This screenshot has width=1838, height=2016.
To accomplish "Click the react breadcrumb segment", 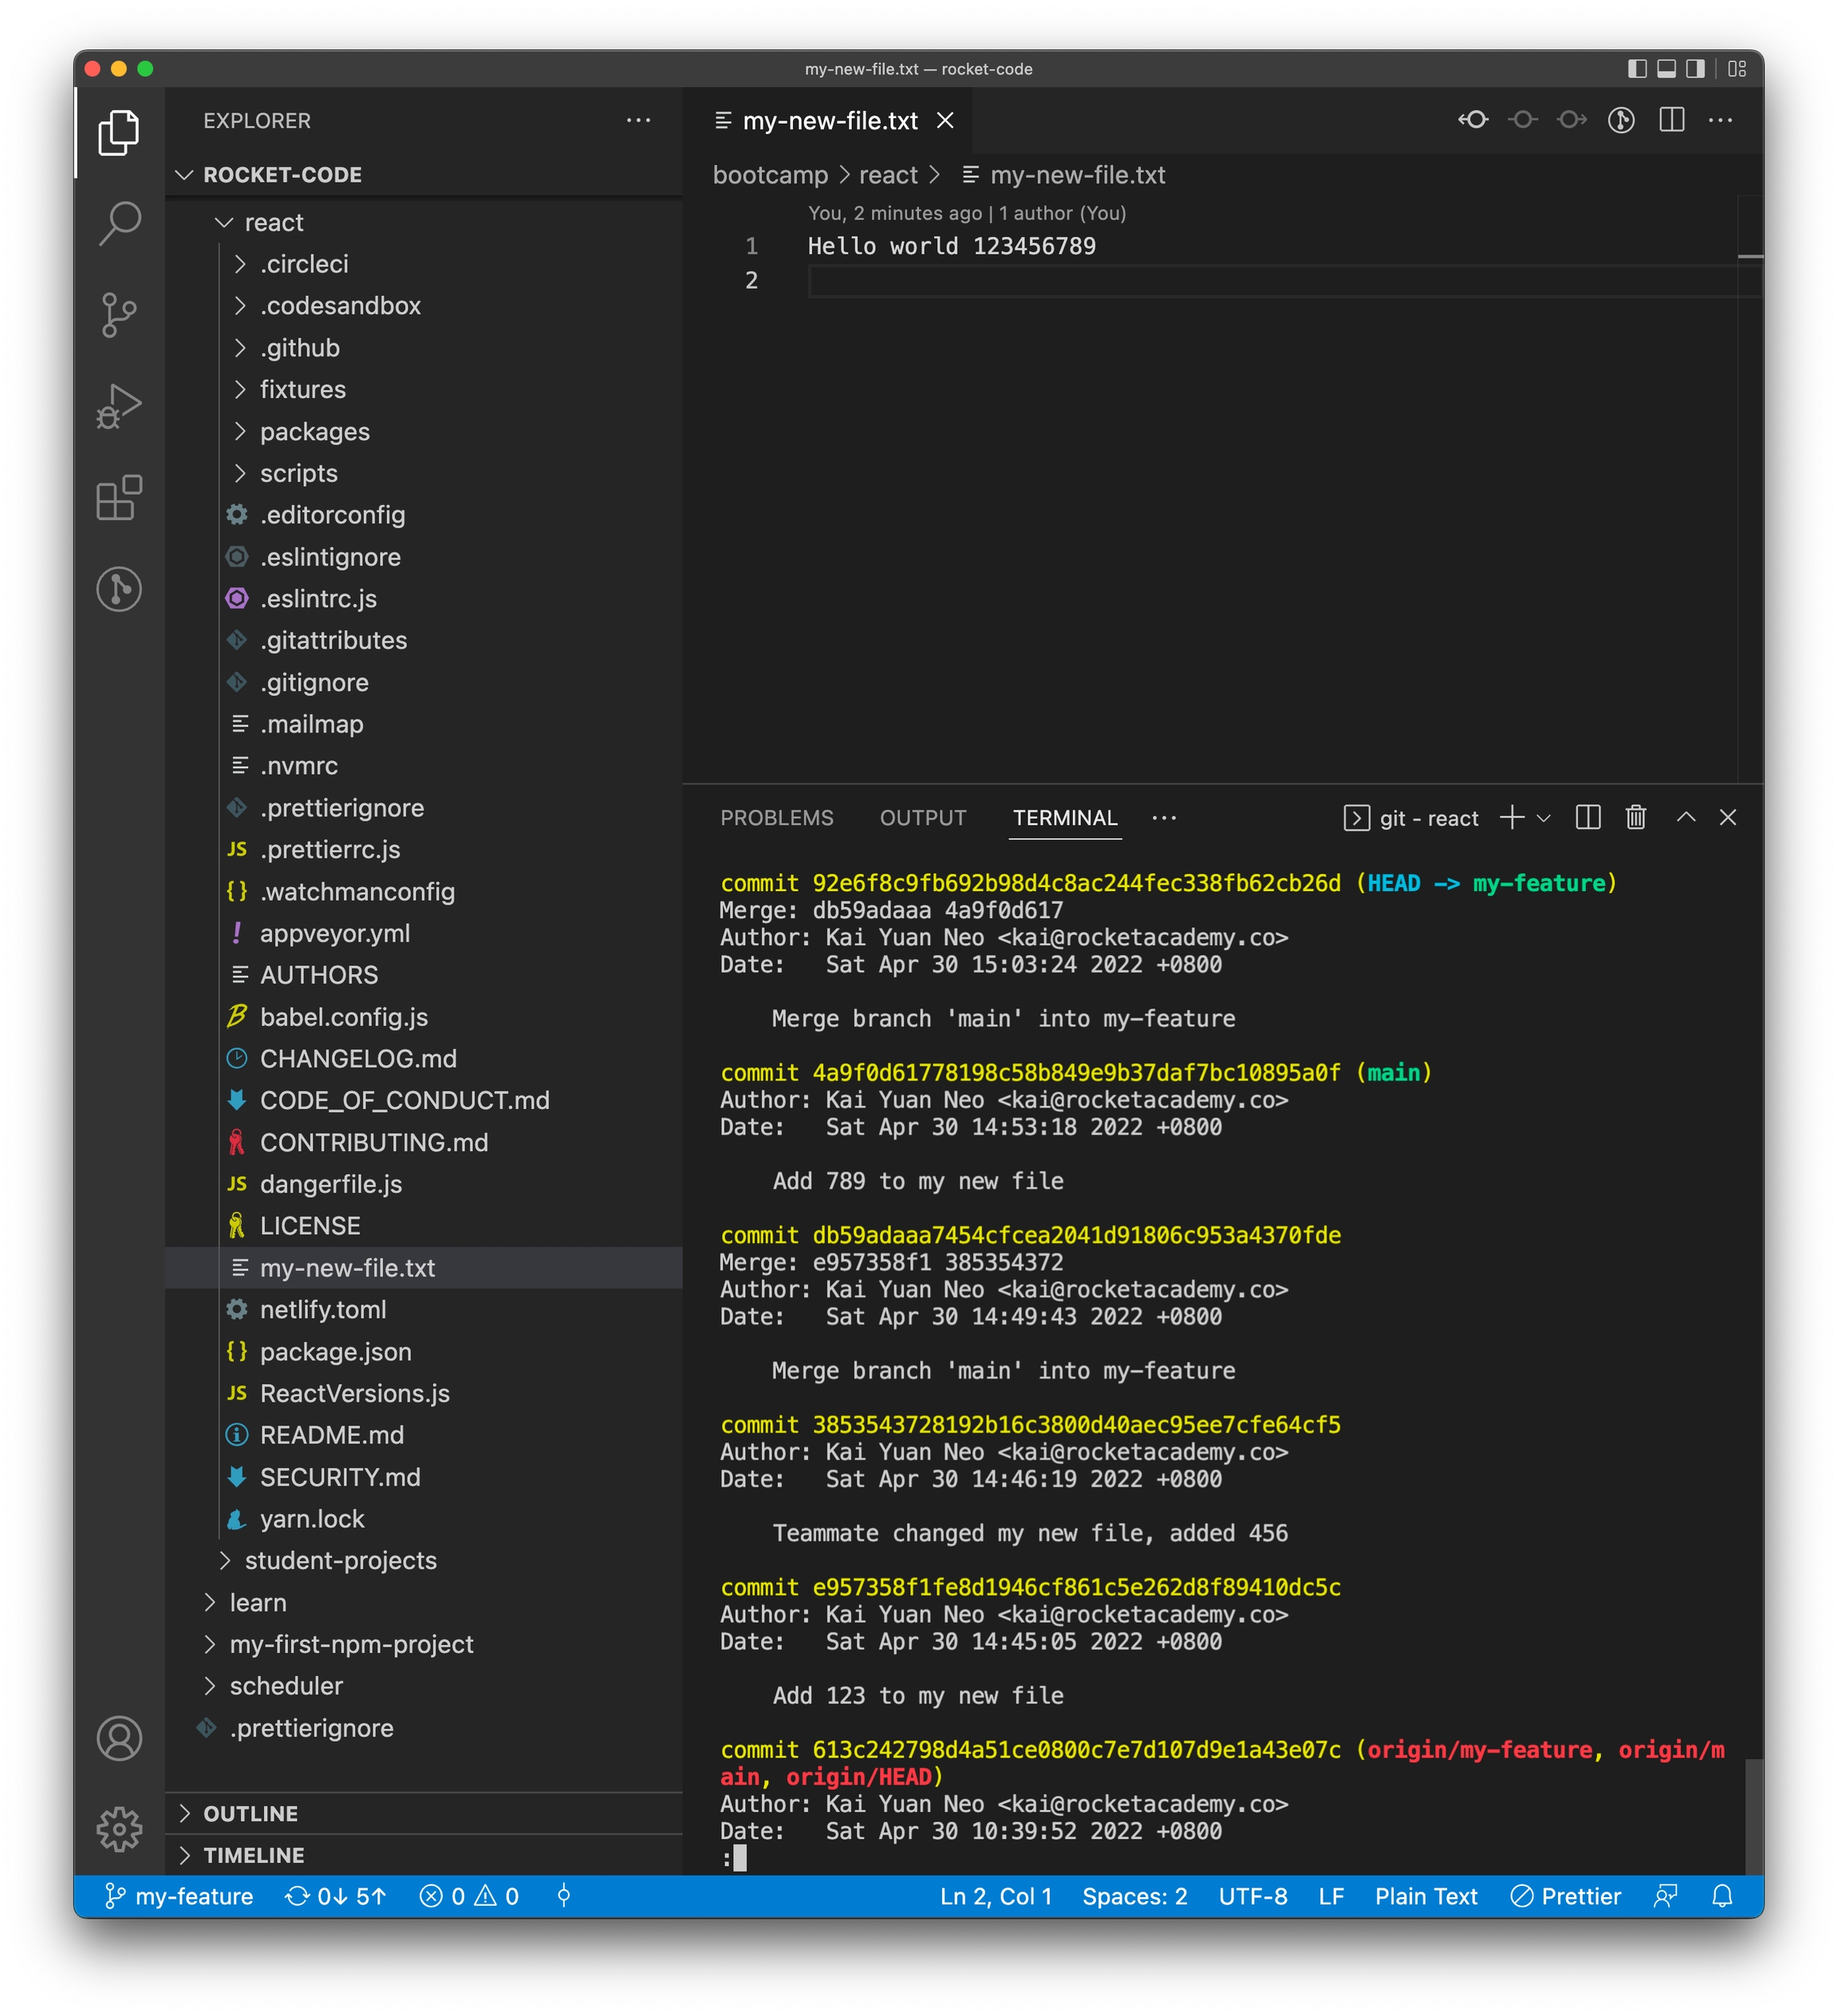I will (x=888, y=175).
